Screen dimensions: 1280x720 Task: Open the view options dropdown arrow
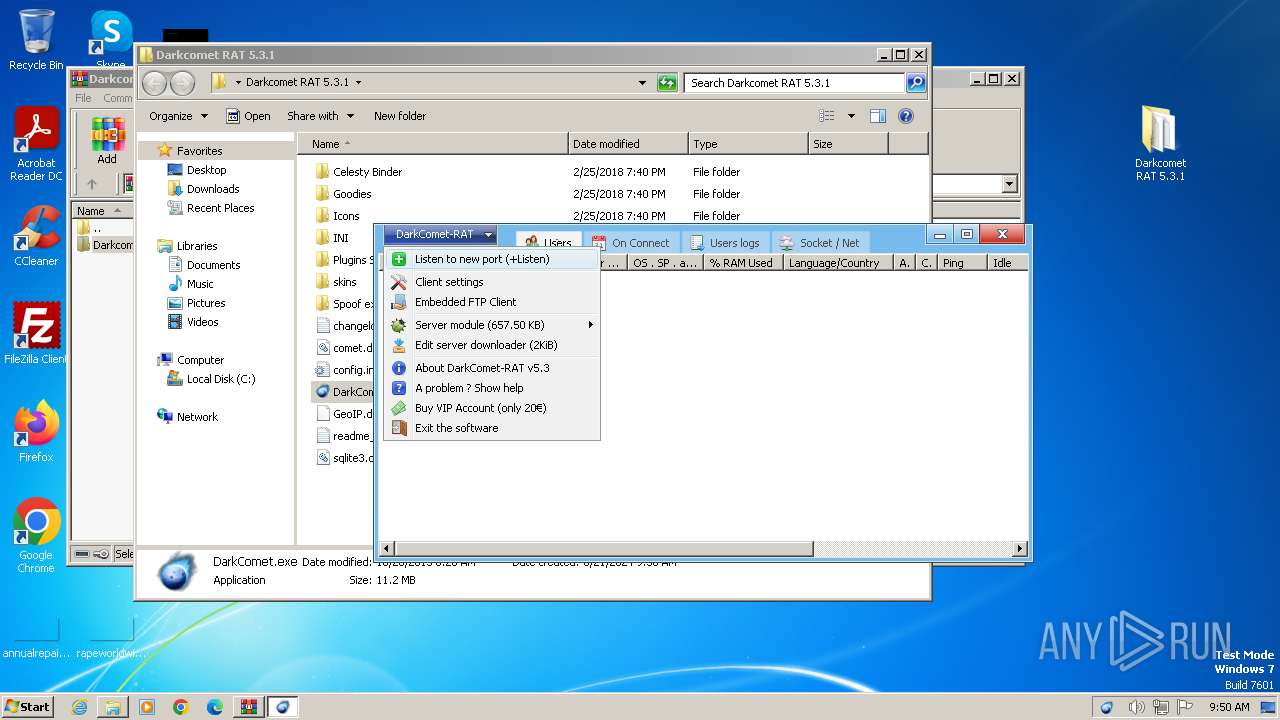pyautogui.click(x=851, y=116)
